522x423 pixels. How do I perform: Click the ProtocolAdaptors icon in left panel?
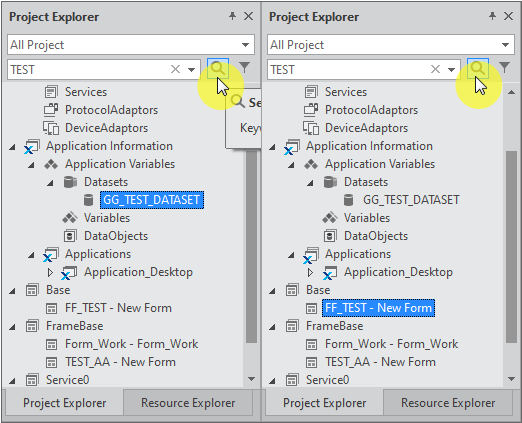51,110
